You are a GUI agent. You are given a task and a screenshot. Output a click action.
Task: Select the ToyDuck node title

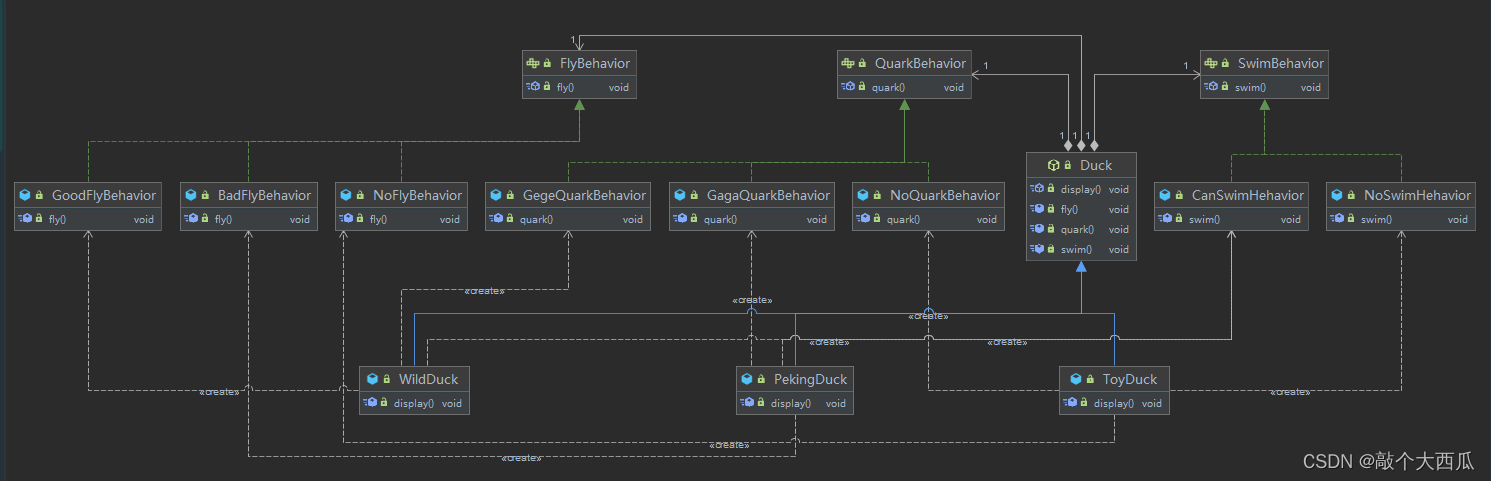[1130, 379]
